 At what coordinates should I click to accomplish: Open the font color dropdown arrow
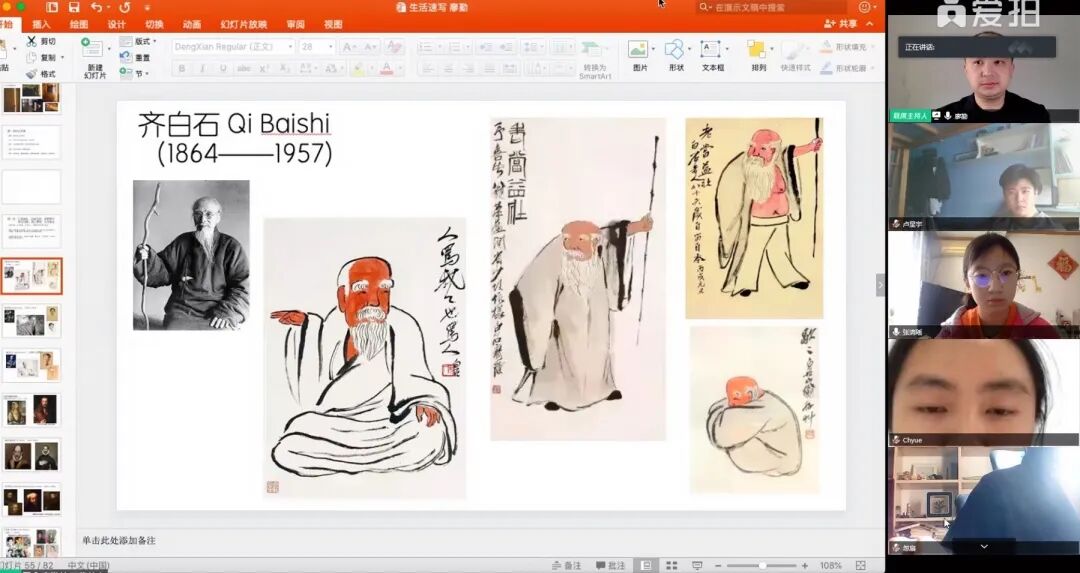click(x=399, y=68)
